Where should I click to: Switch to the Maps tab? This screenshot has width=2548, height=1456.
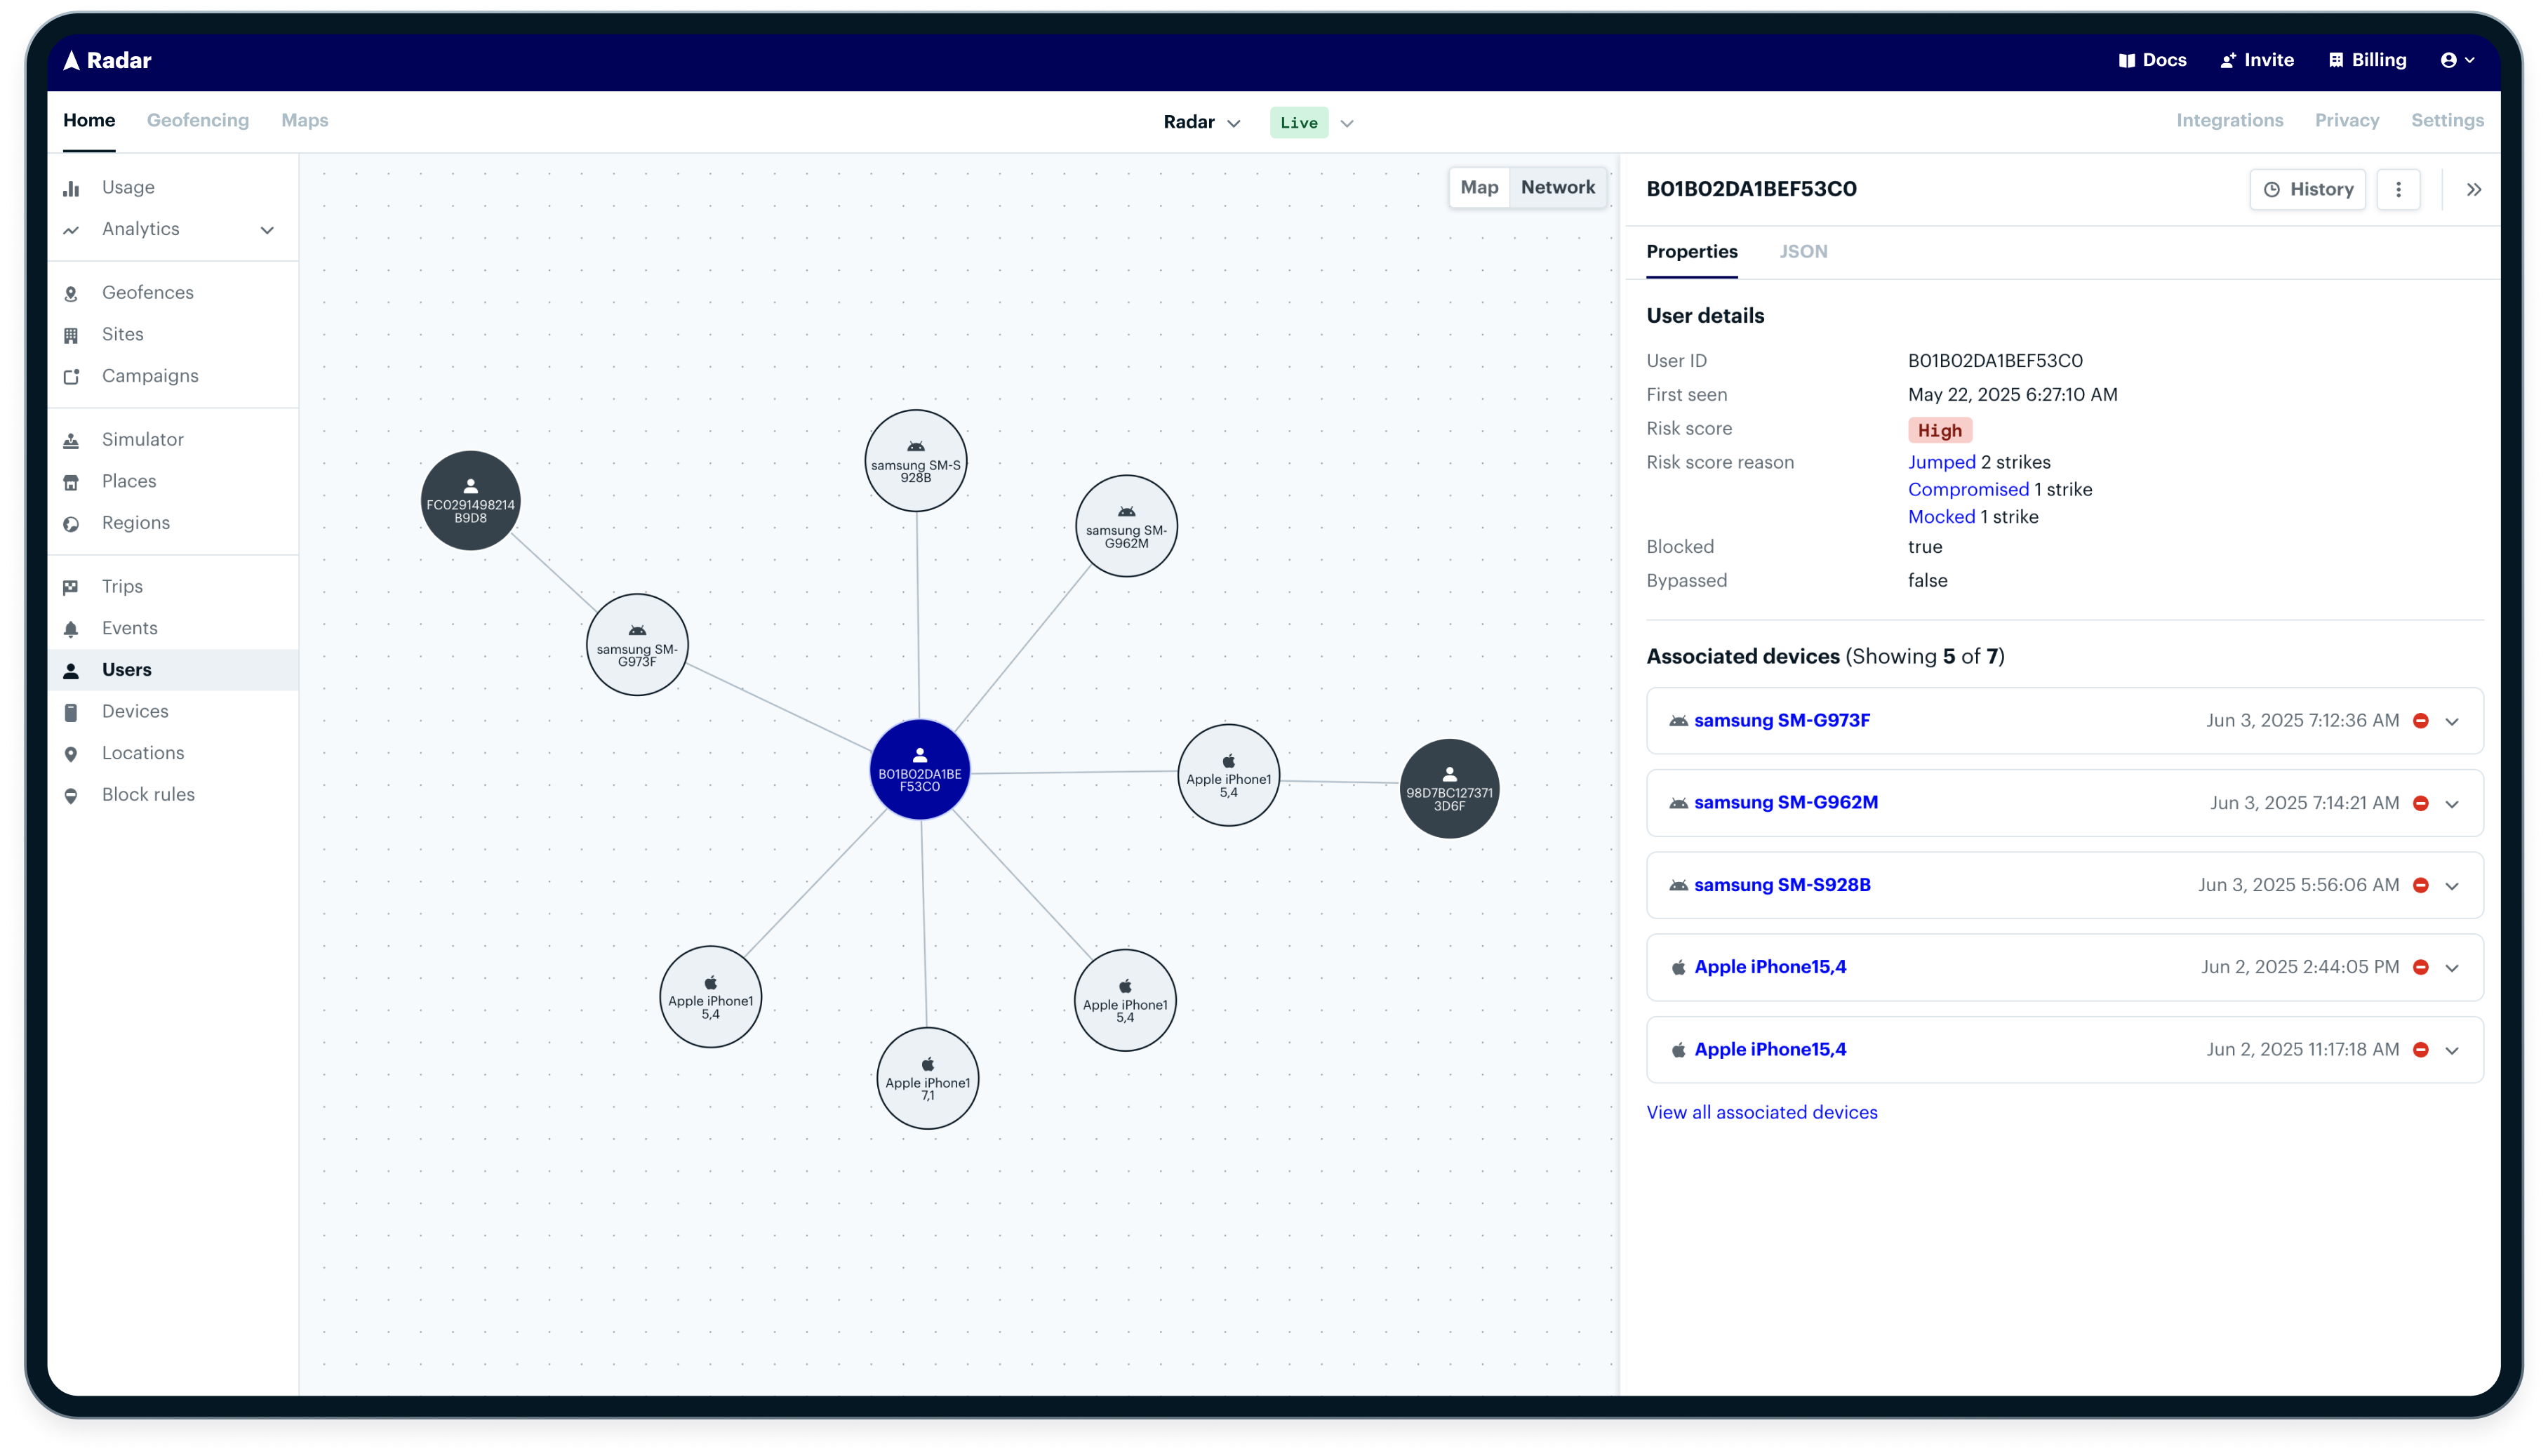(304, 120)
